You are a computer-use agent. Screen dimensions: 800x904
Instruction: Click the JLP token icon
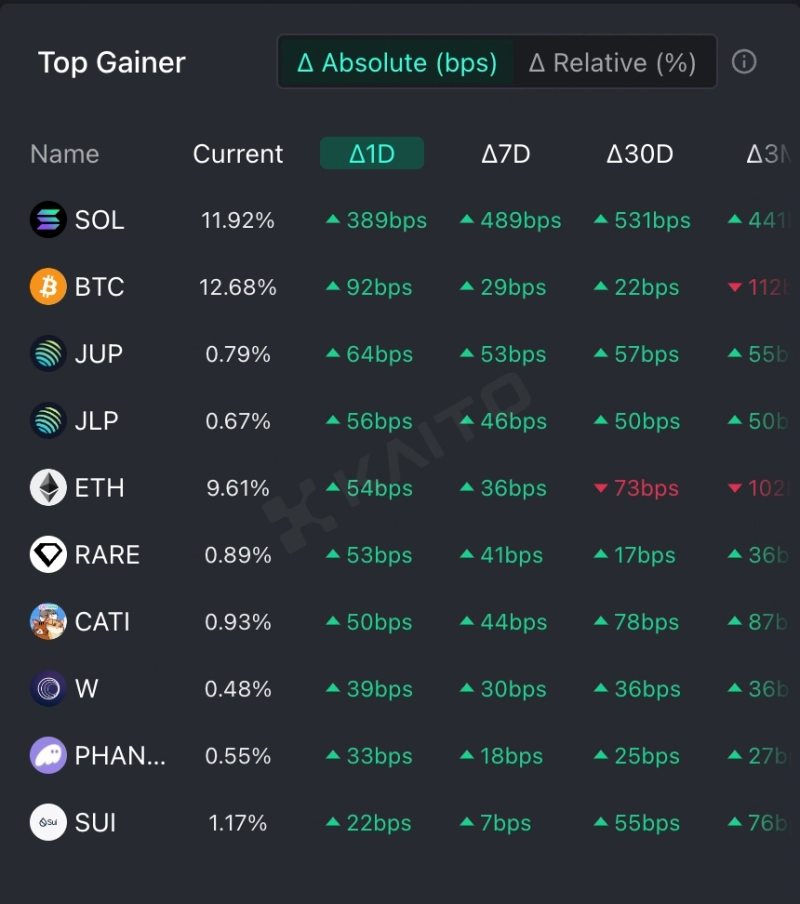(x=48, y=421)
